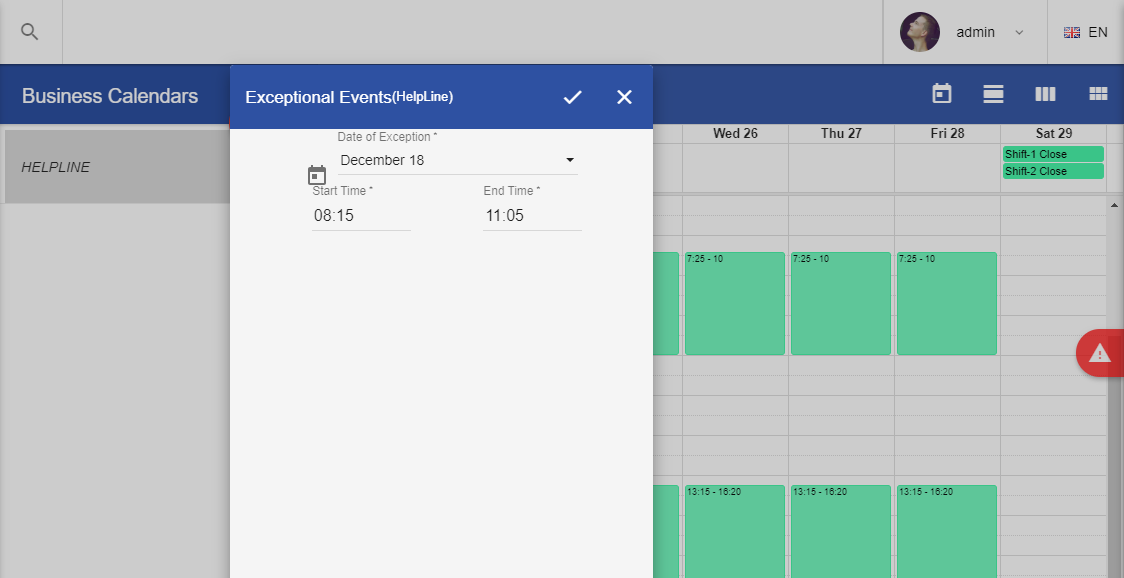Click the admin user avatar

click(919, 32)
